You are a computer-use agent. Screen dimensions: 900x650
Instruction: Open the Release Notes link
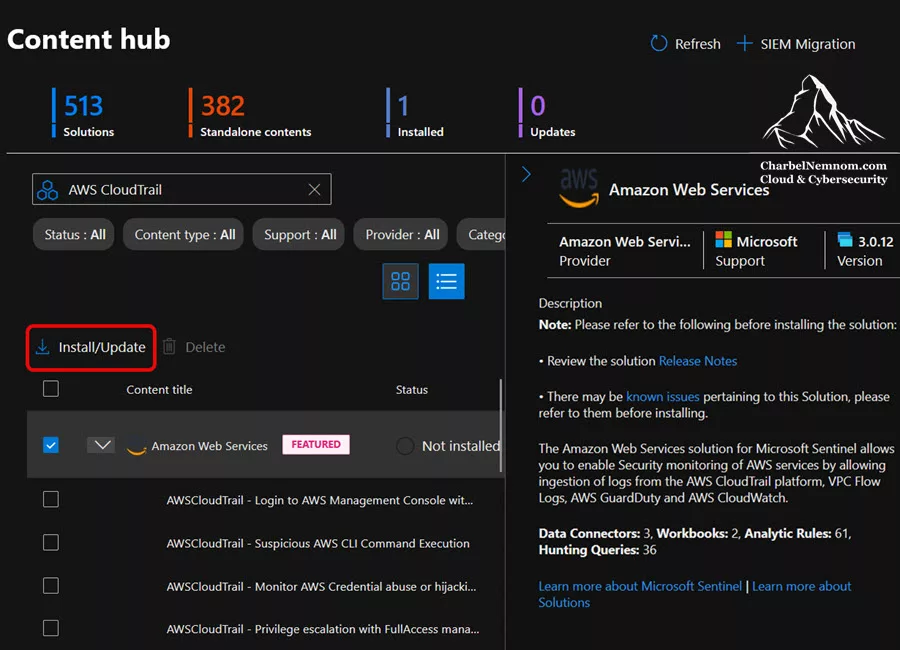(x=697, y=361)
